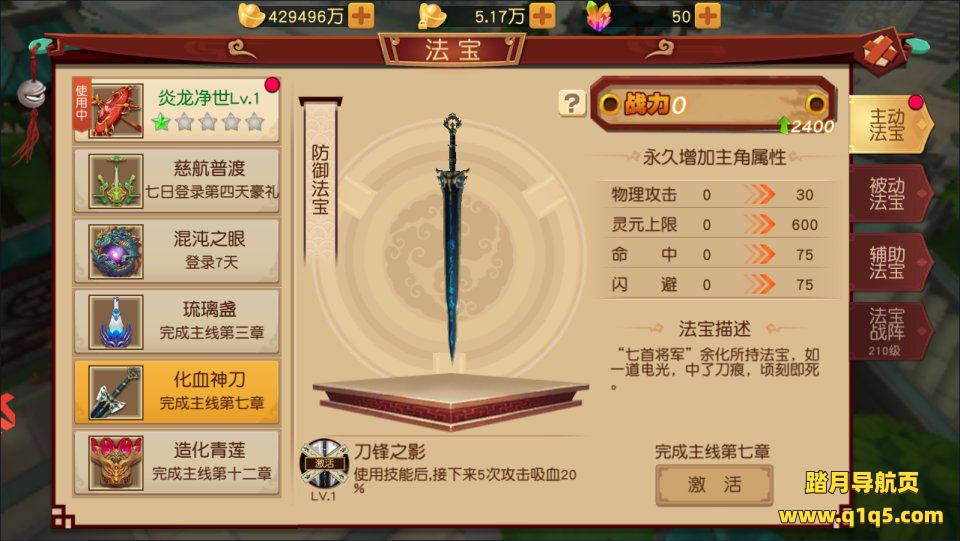Image resolution: width=960 pixels, height=541 pixels.
Task: Click the first green star of 炎龙净世
Action: pyautogui.click(x=161, y=123)
